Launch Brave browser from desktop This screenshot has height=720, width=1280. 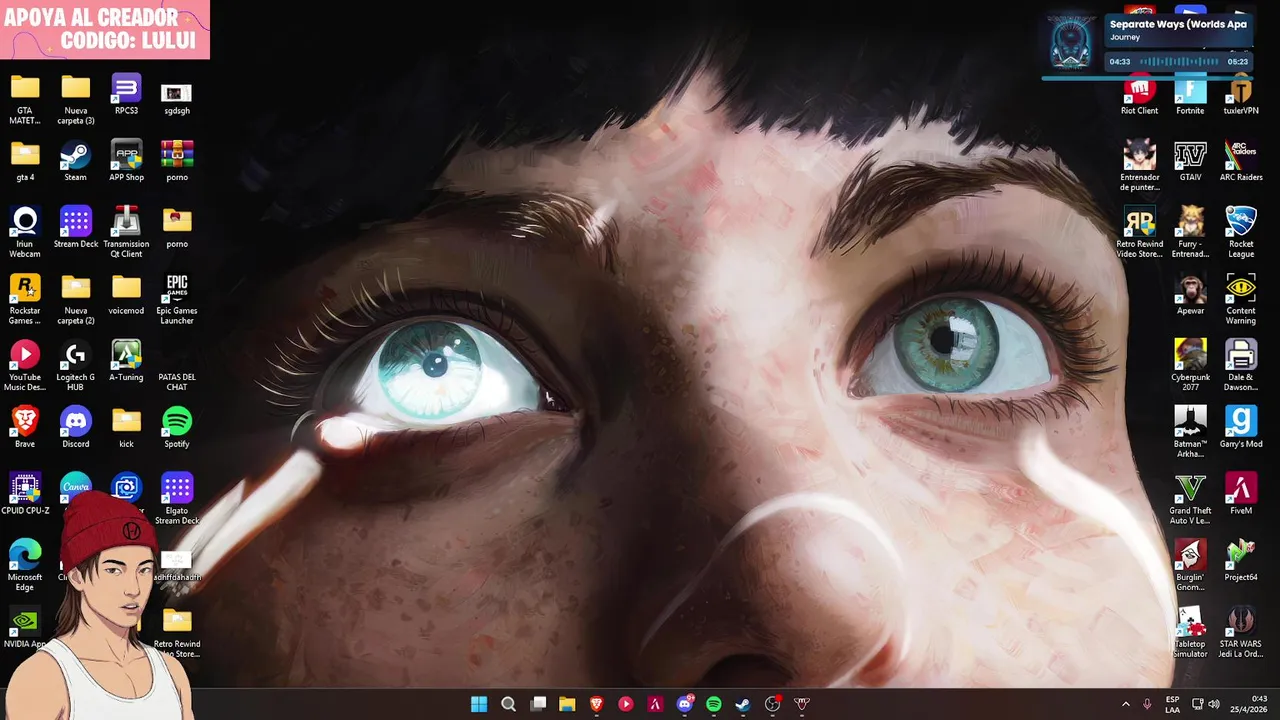coord(25,428)
